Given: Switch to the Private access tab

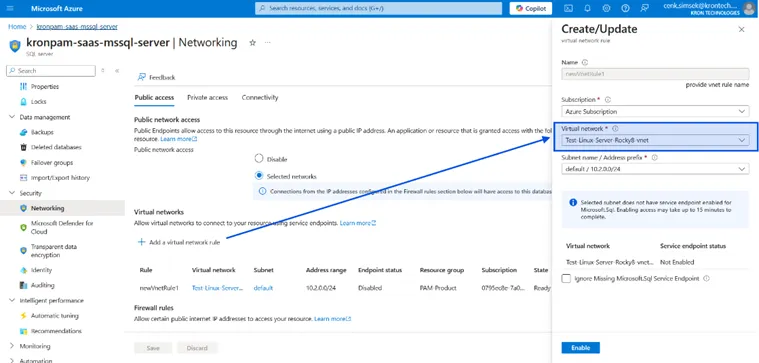Looking at the screenshot, I should click(207, 97).
